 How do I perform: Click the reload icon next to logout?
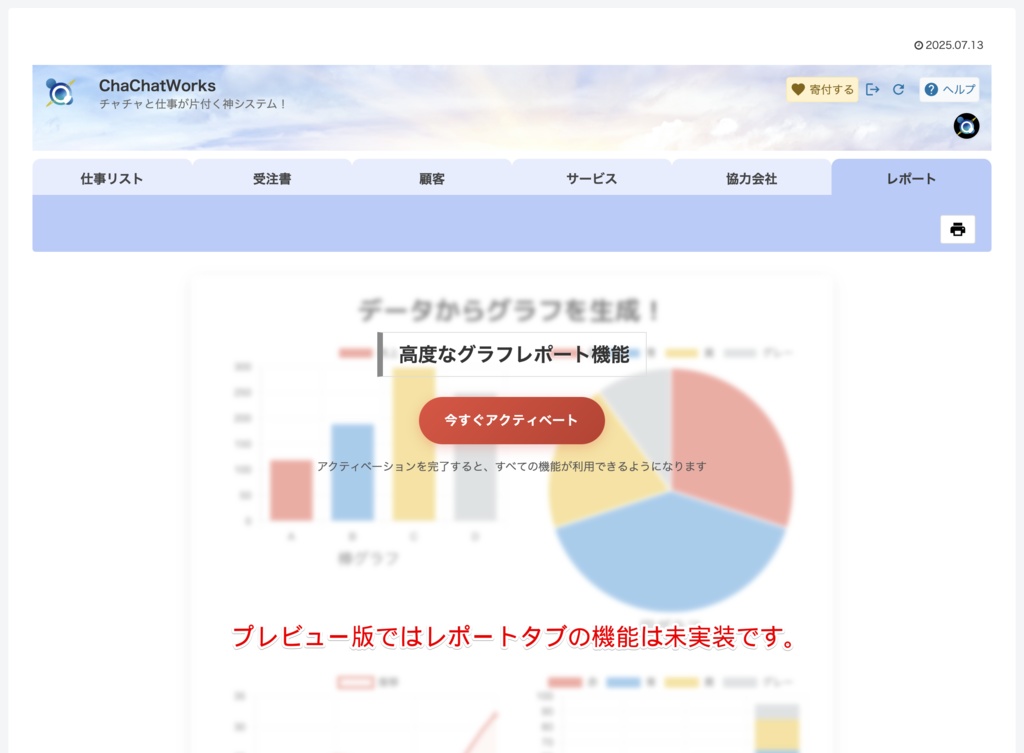coord(899,89)
